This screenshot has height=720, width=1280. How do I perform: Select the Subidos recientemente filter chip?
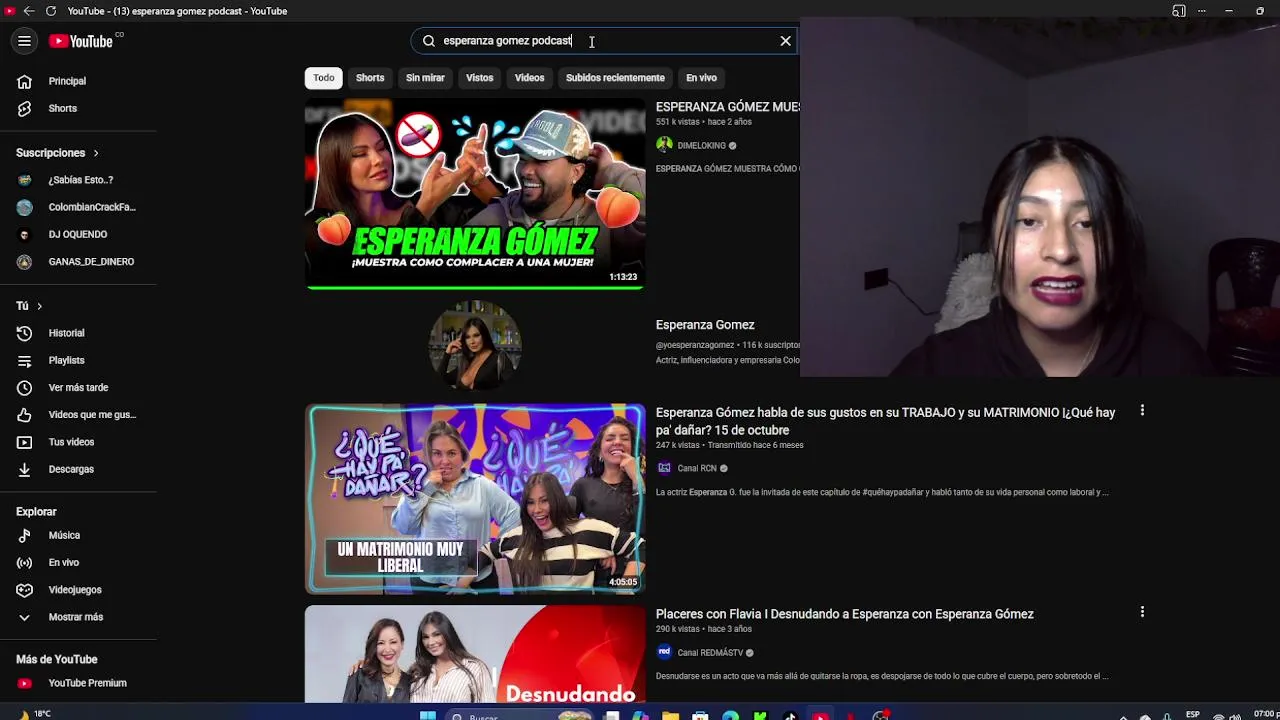tap(615, 78)
